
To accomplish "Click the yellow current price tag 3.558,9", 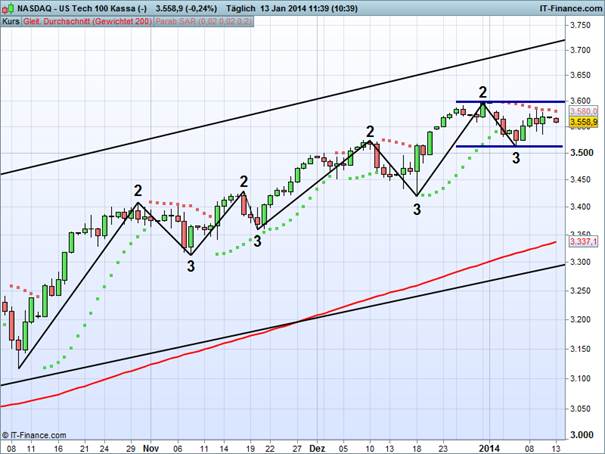I will tap(584, 122).
